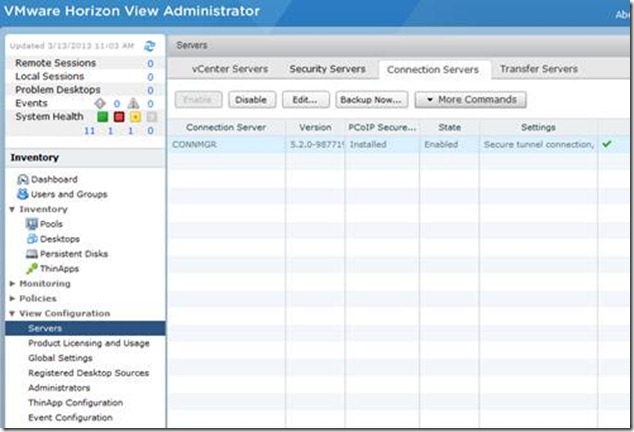Open Users and Groups
This screenshot has height=432, width=634.
click(x=69, y=194)
